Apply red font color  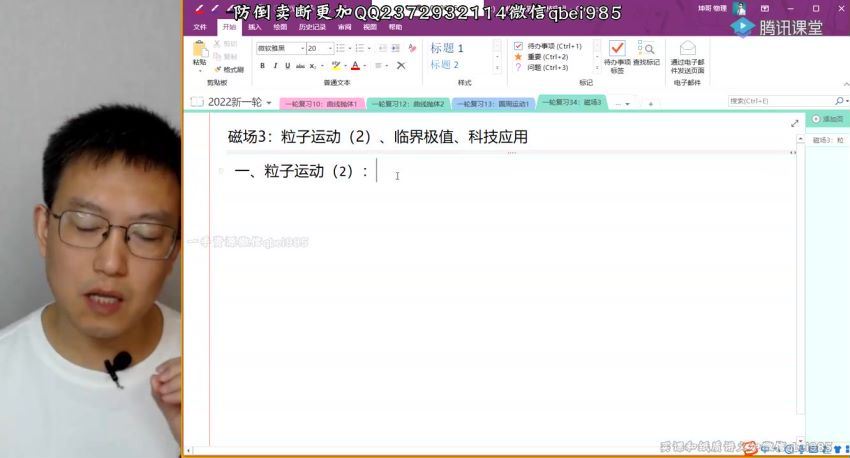tap(355, 66)
